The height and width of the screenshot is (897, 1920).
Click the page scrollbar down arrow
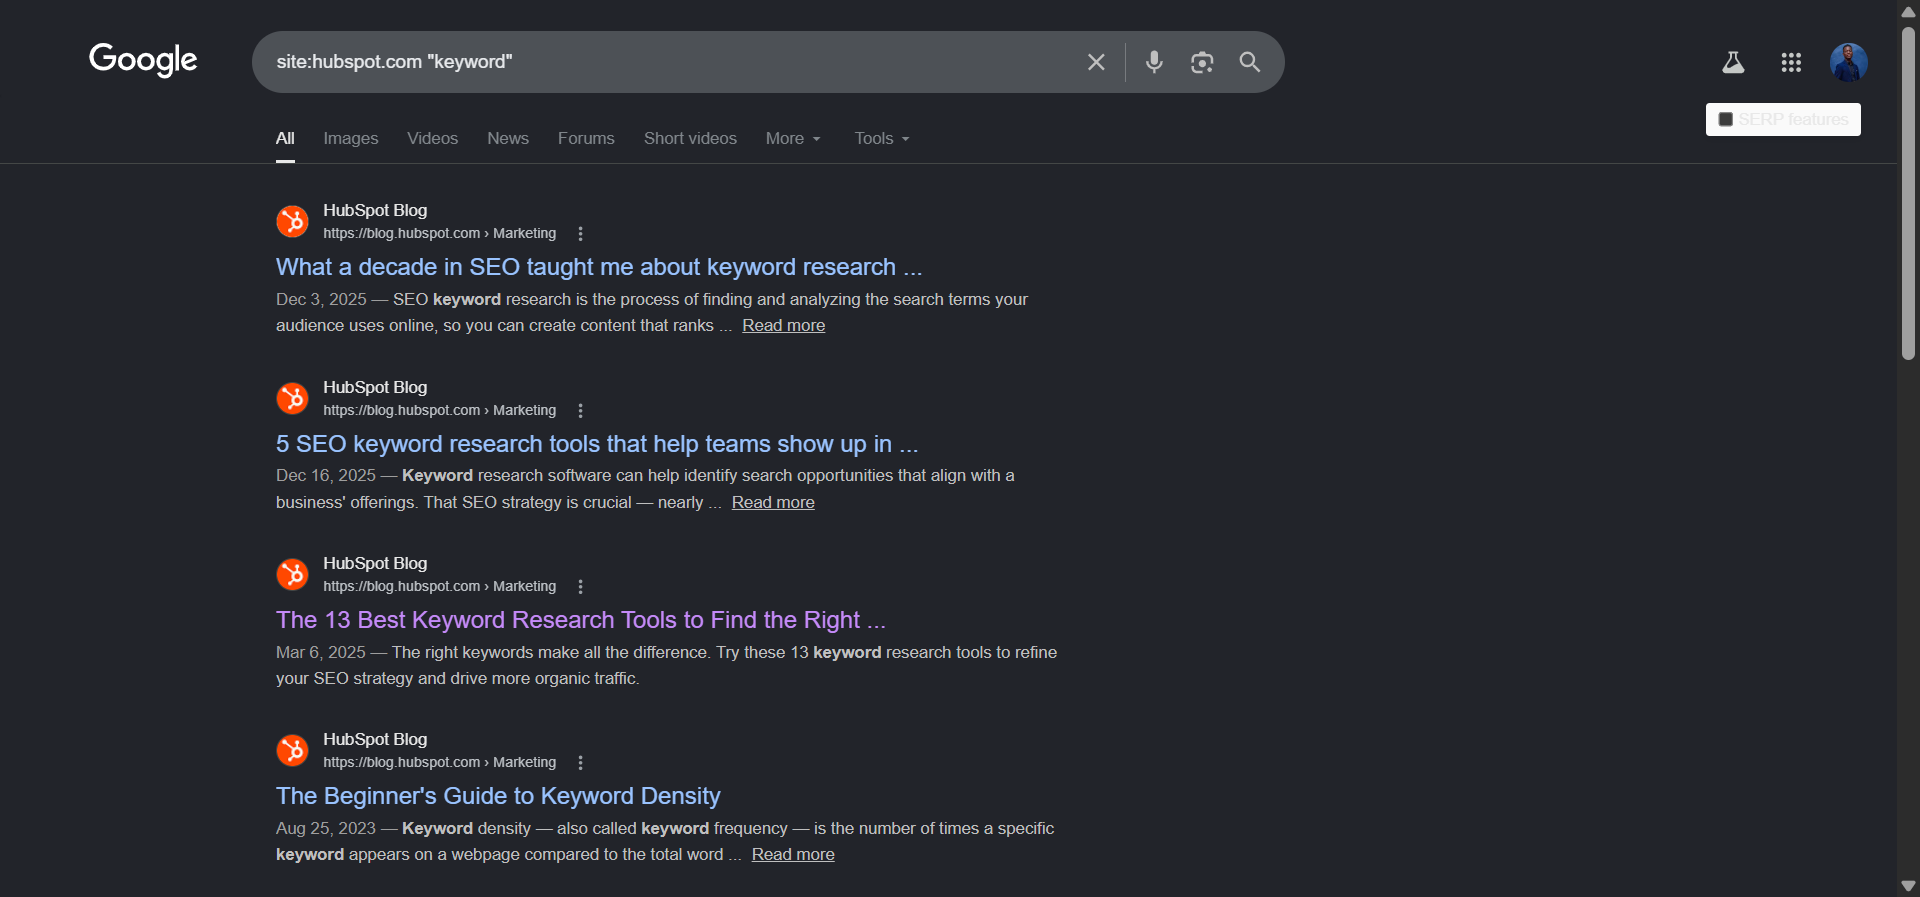click(1908, 886)
